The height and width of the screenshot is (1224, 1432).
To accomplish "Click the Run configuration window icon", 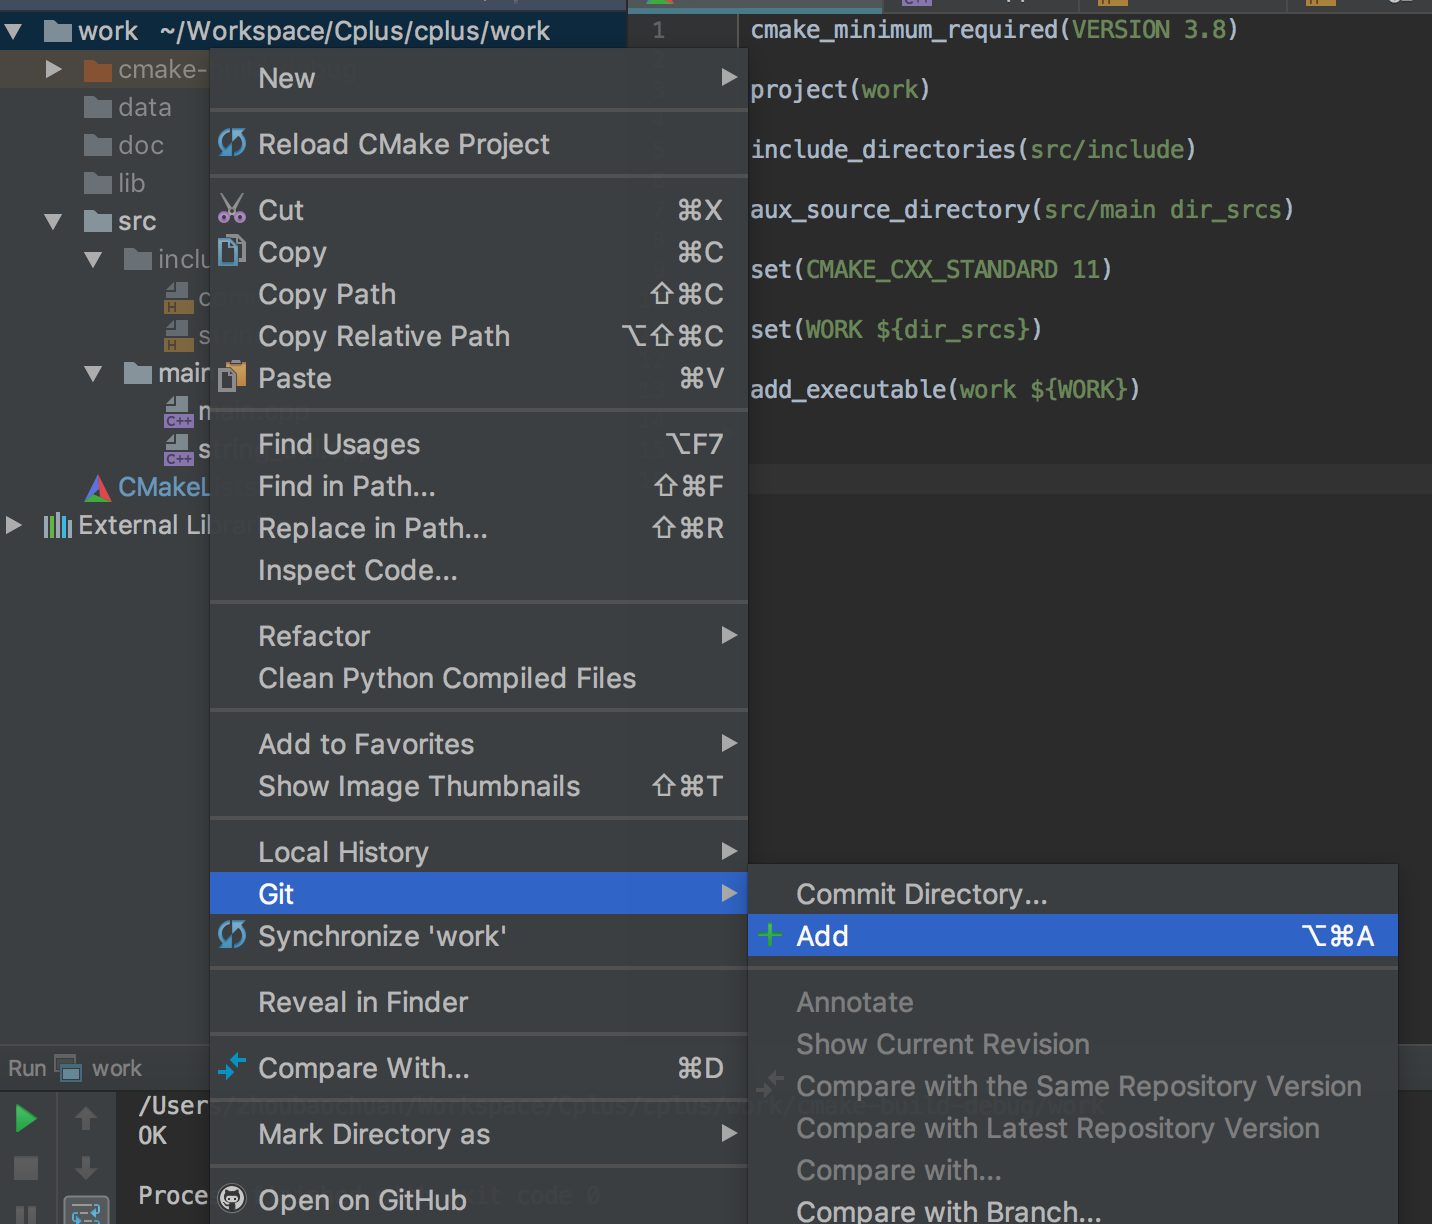I will coord(68,1067).
